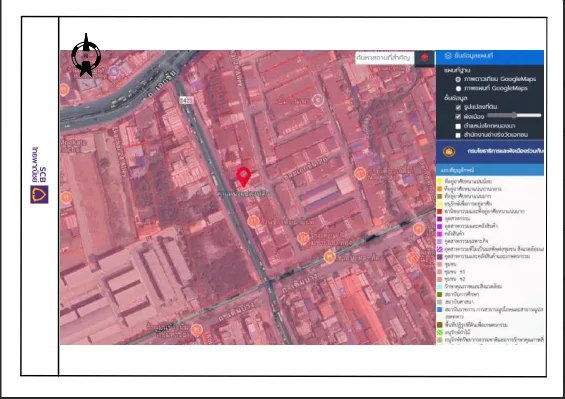Select the Google Maps street map radio button

click(x=458, y=89)
